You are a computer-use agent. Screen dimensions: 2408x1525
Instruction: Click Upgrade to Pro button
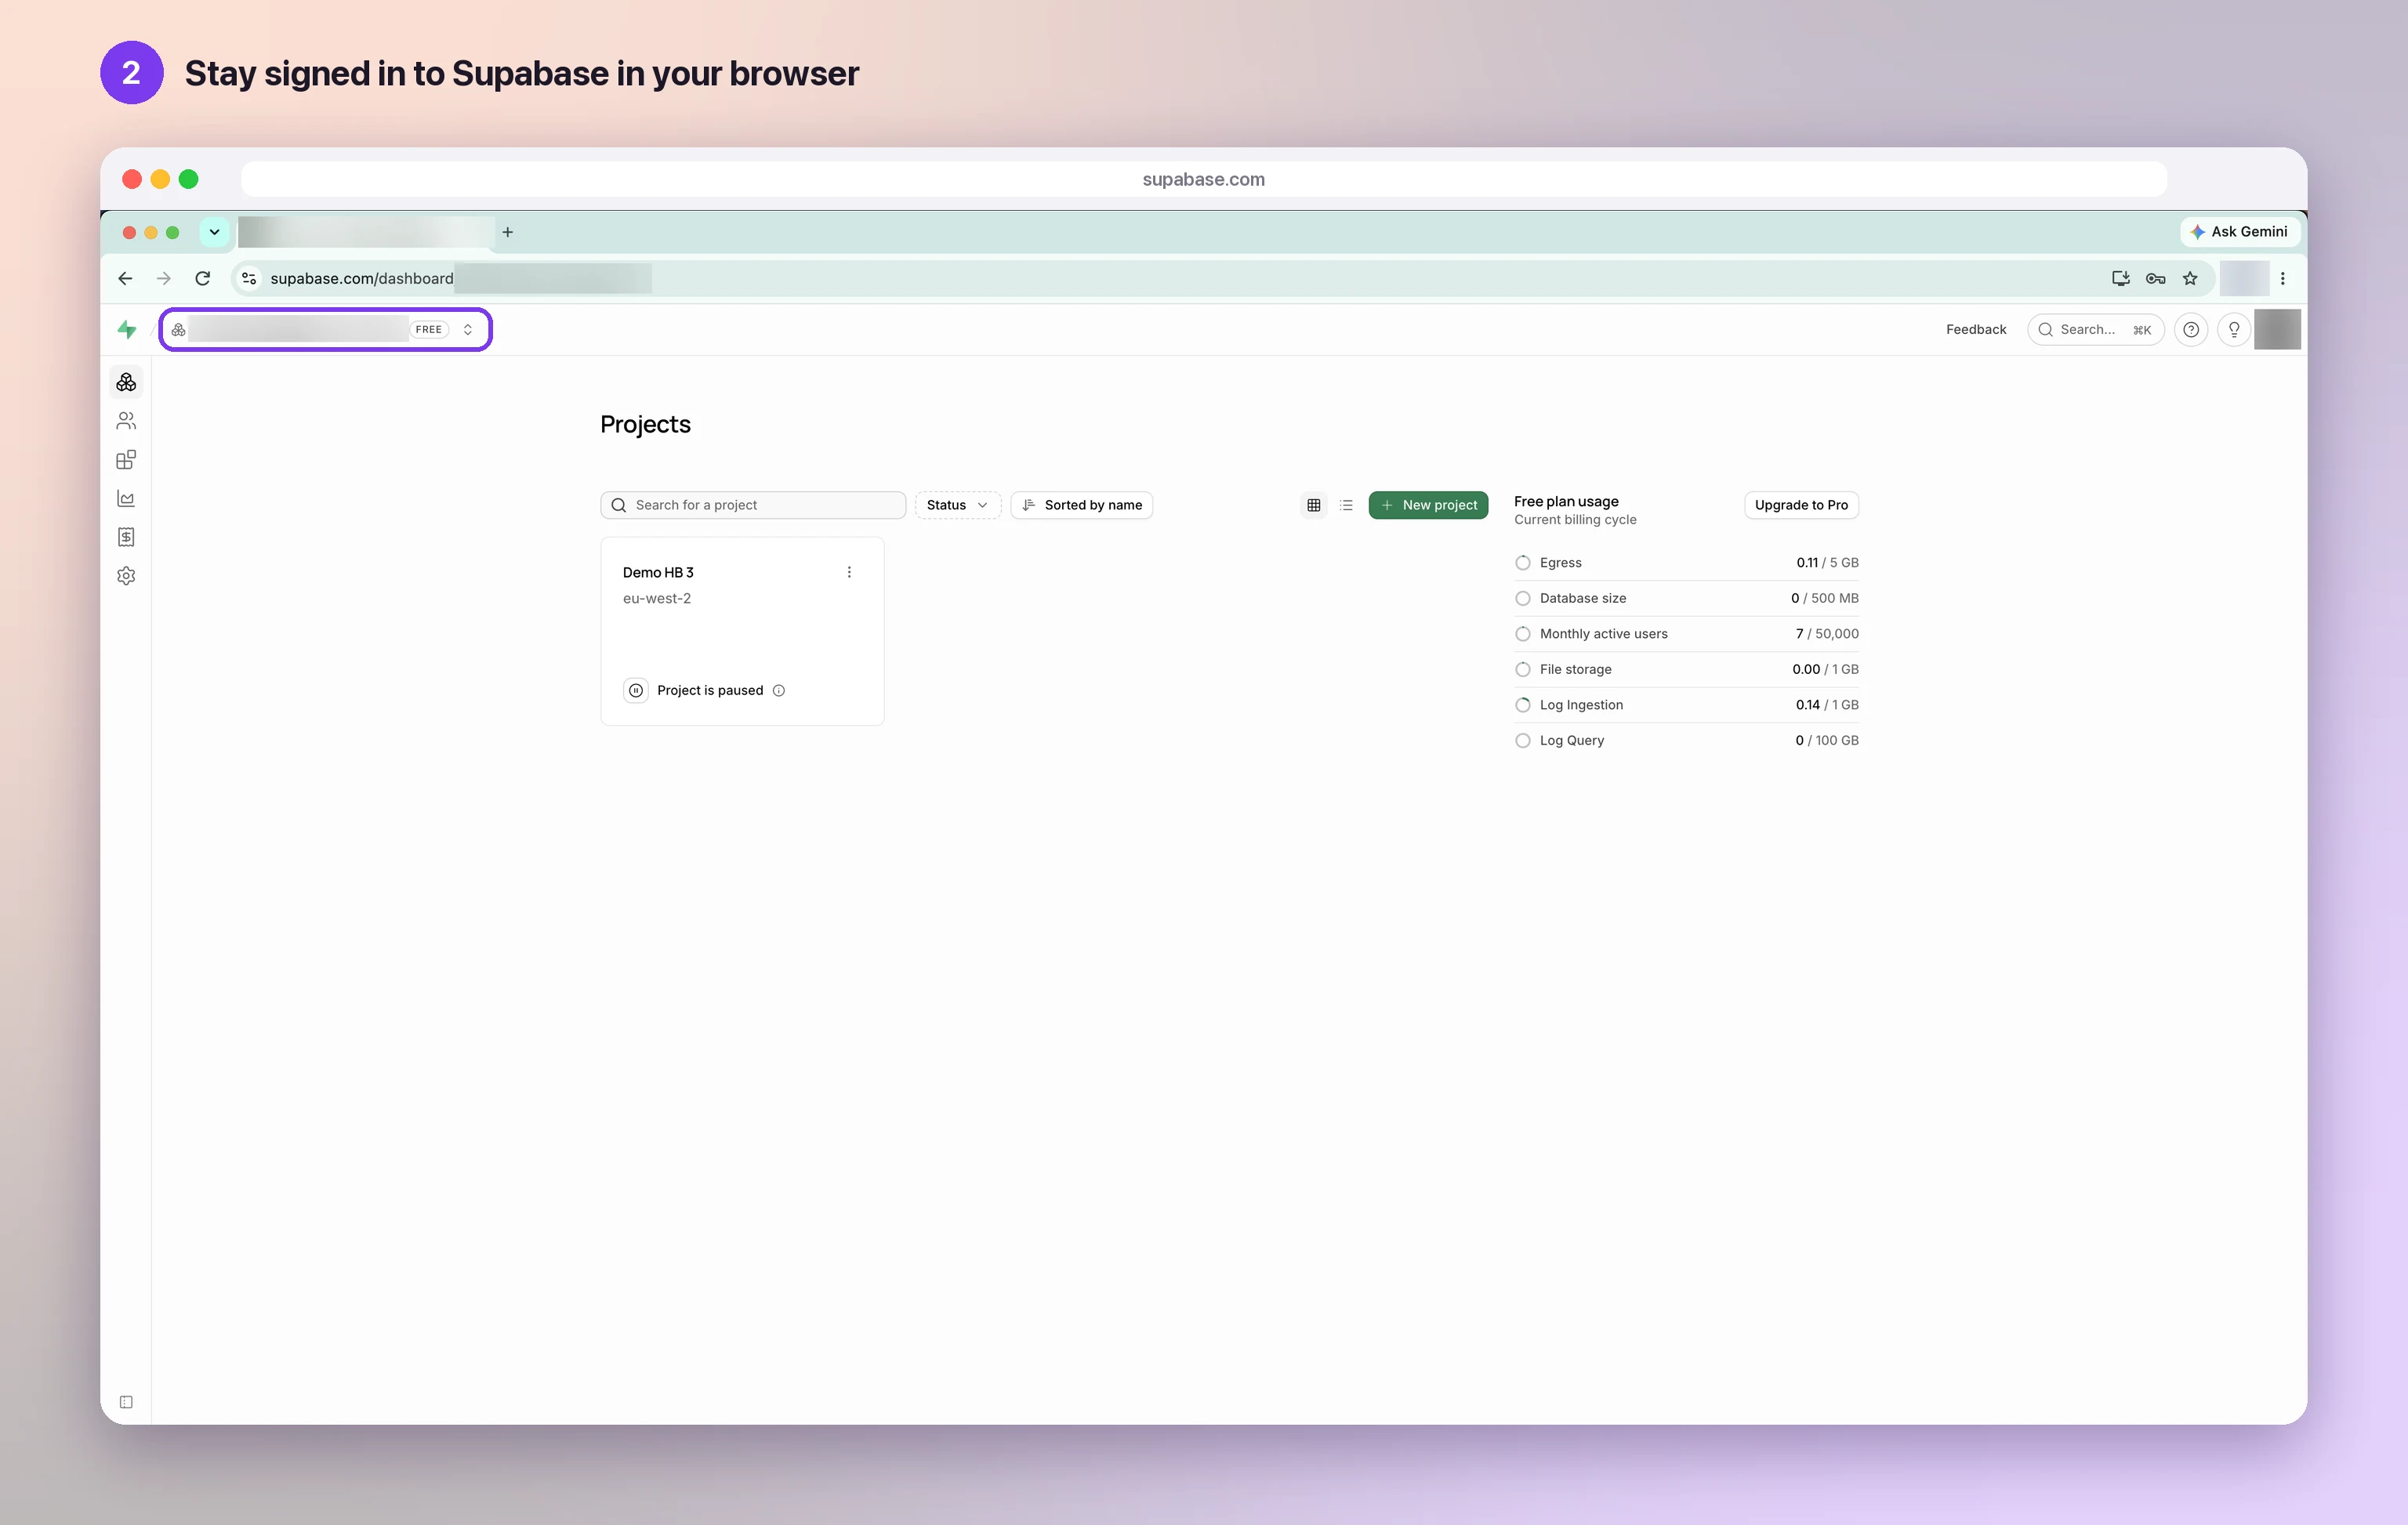click(x=1801, y=505)
